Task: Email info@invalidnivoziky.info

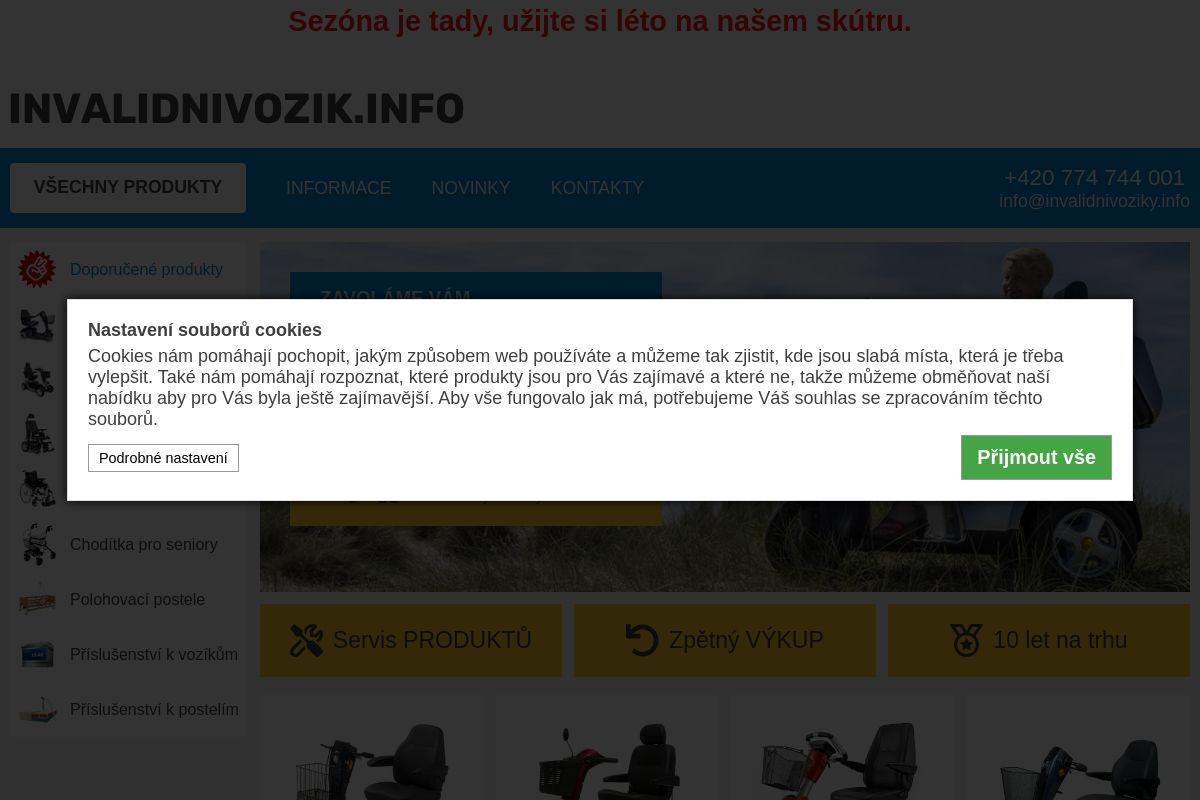Action: click(x=1094, y=201)
